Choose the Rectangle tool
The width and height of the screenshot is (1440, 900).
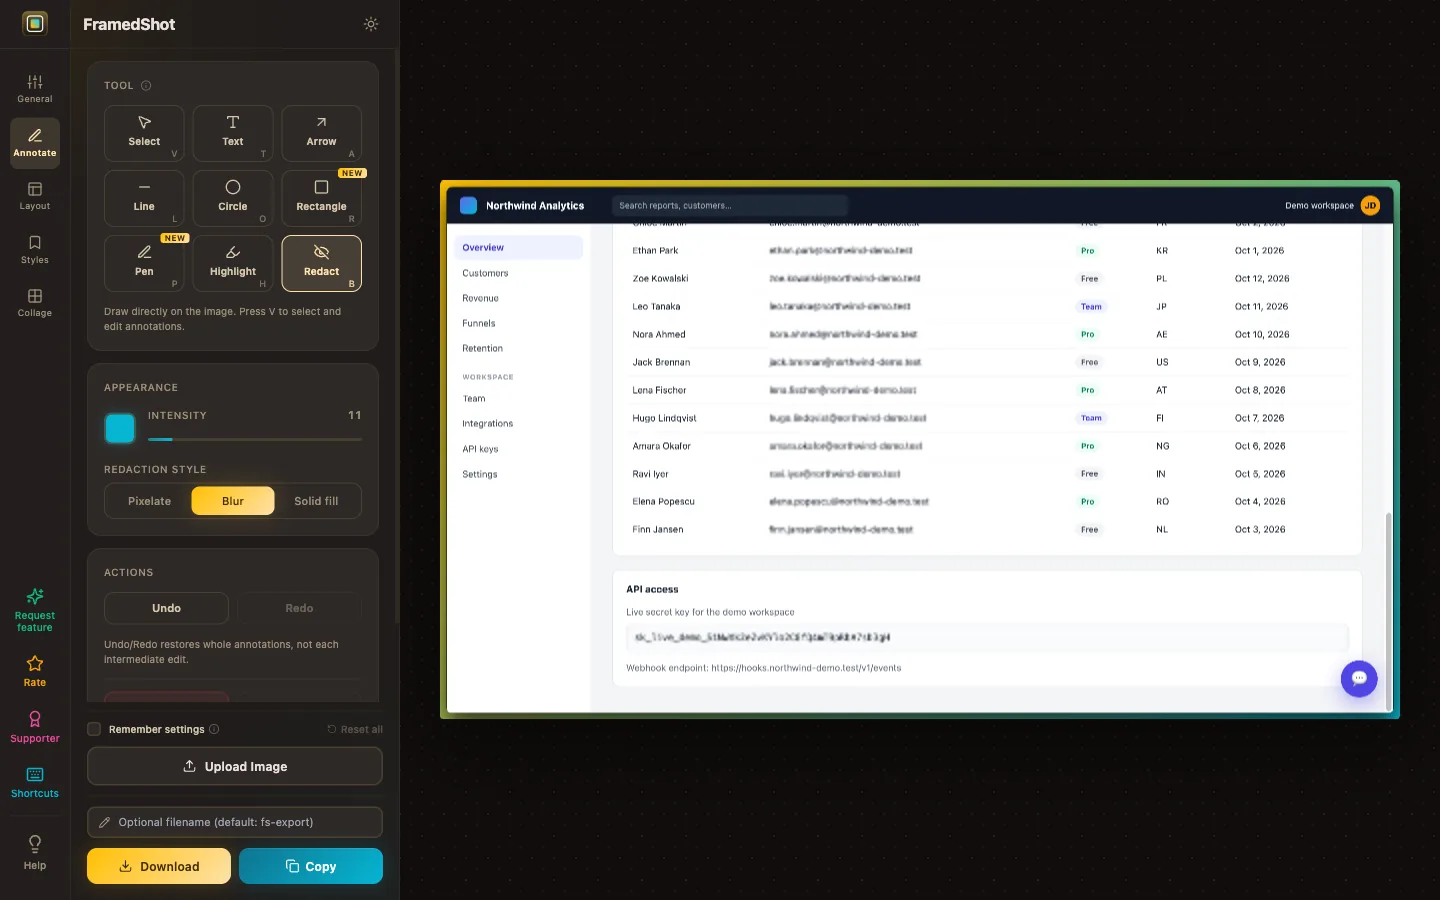tap(321, 198)
